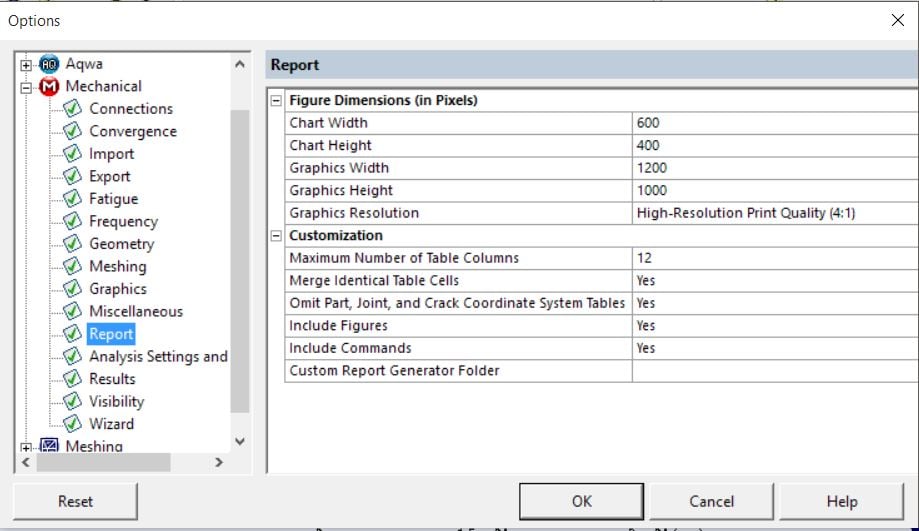Click the checkmark icon beside Visibility
Screen dimensions: 919x531
73,401
